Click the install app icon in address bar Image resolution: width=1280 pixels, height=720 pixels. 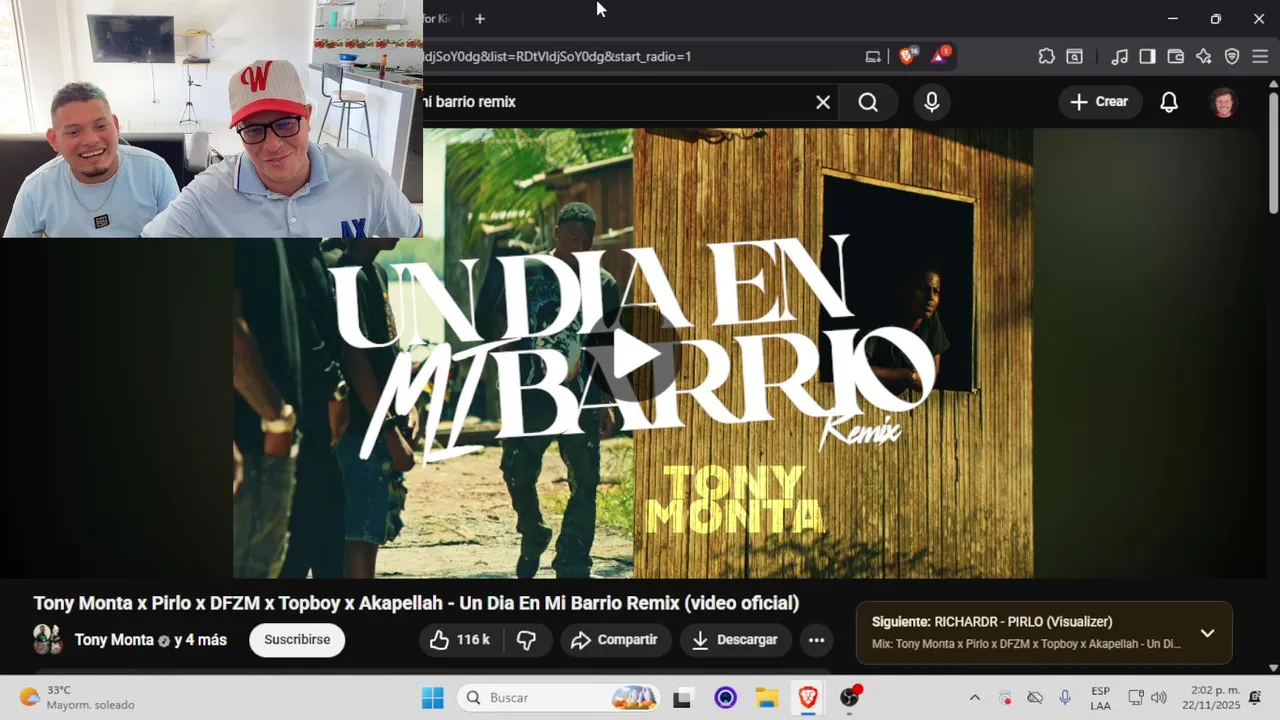873,56
